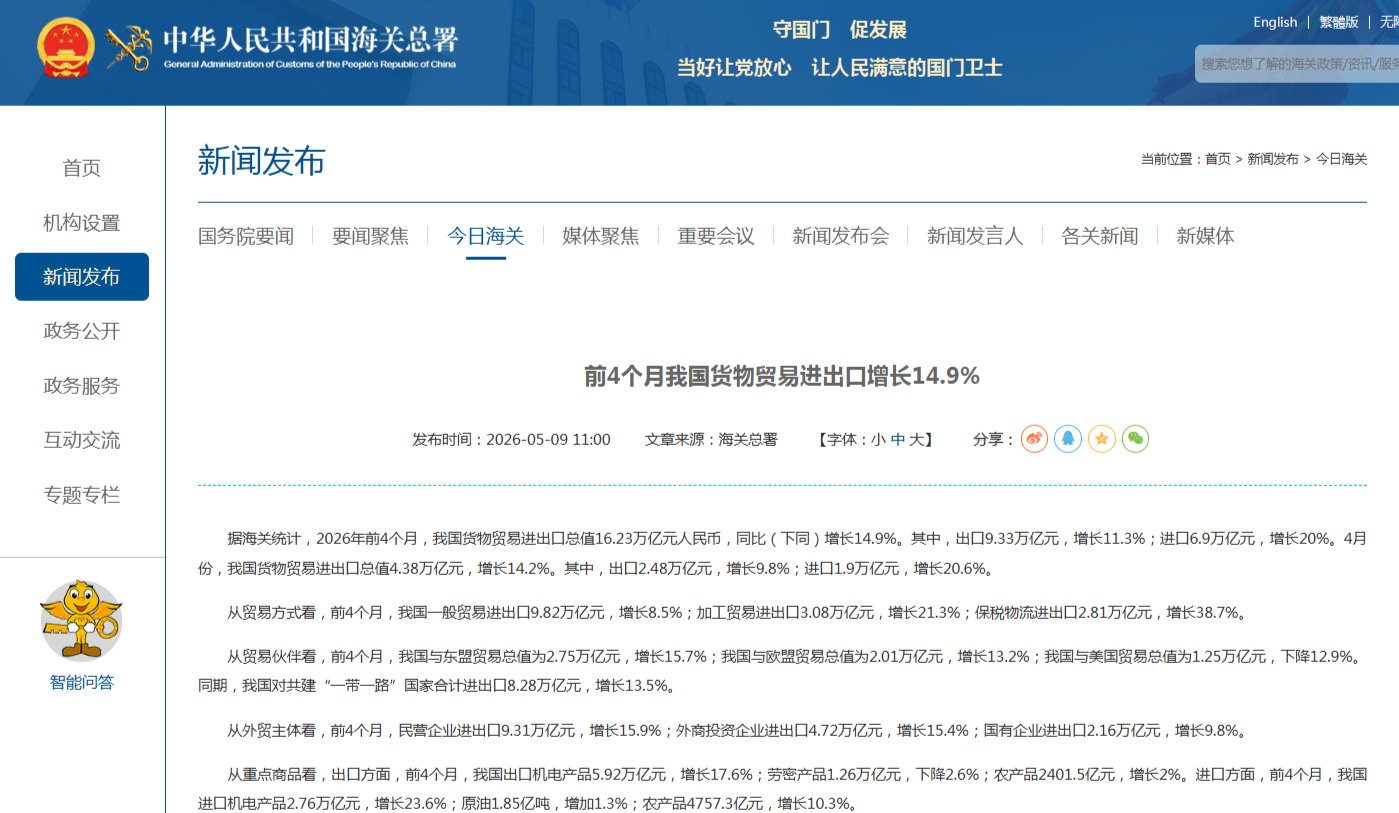Switch to 繁體版 traditional Chinese

(x=1339, y=22)
